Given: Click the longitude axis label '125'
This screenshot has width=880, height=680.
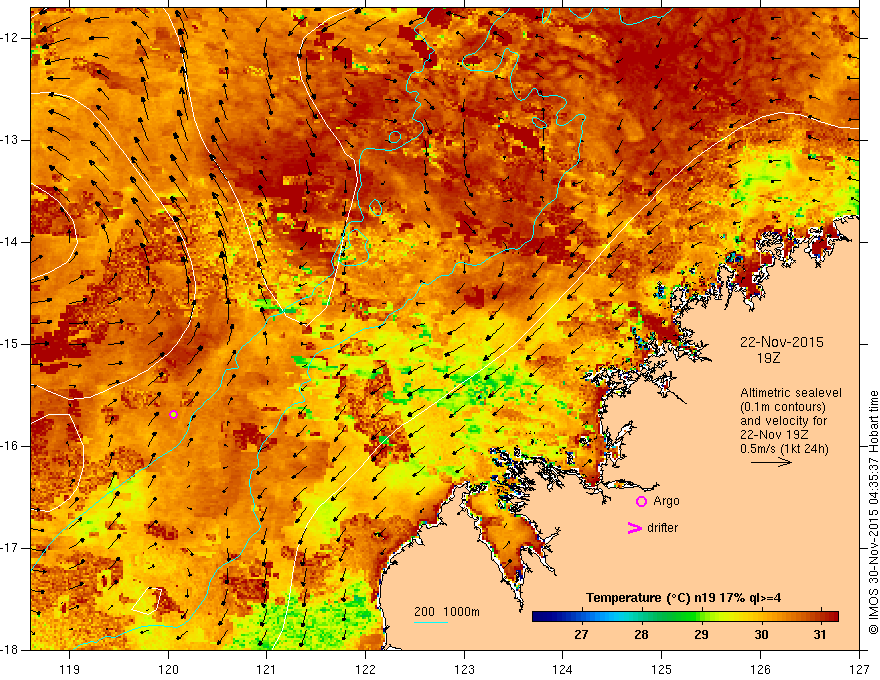Looking at the screenshot, I should 661,669.
